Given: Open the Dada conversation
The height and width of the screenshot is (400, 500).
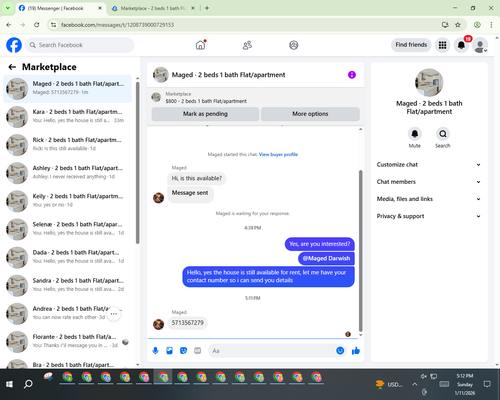Looking at the screenshot, I should (x=67, y=257).
